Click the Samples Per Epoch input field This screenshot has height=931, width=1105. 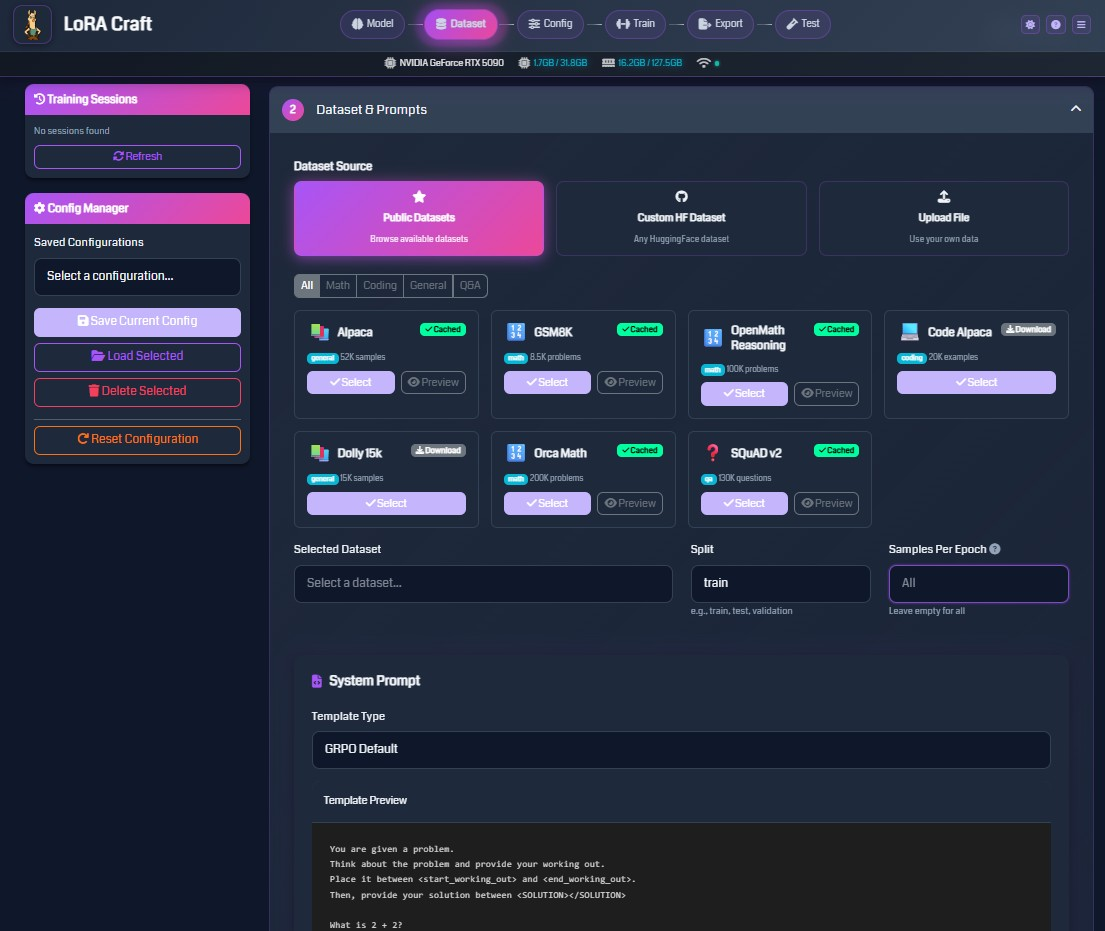coord(977,583)
